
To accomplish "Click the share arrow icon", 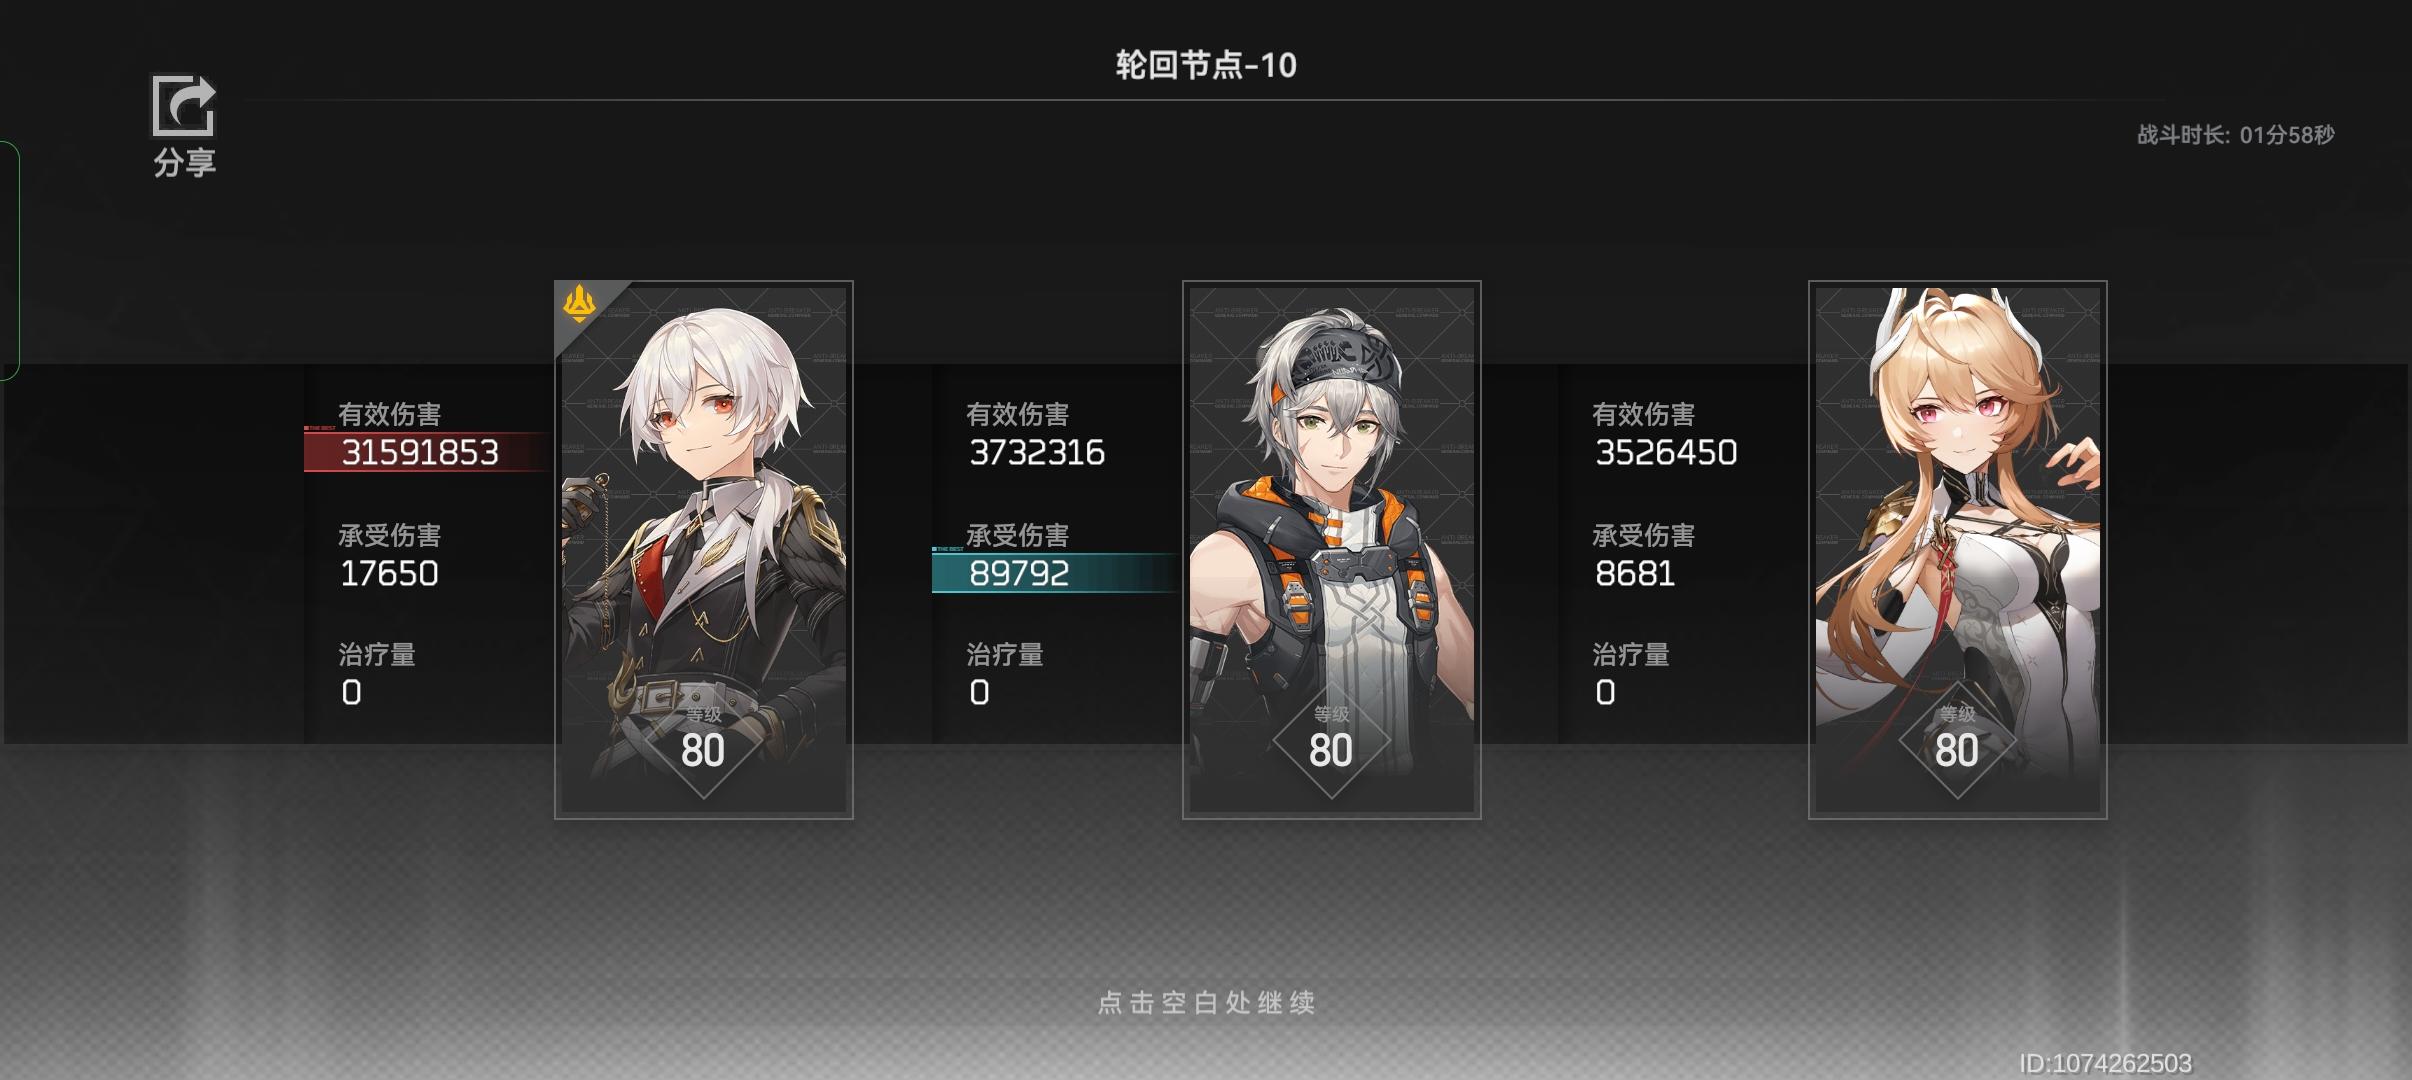I will coord(184,105).
